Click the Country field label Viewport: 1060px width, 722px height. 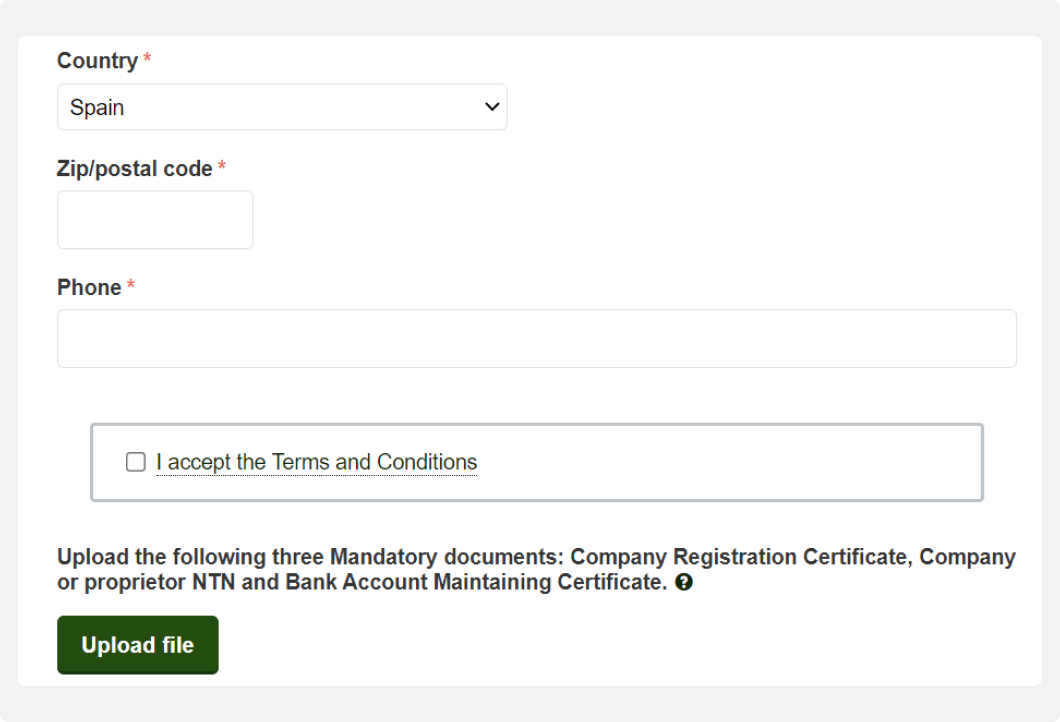97,61
